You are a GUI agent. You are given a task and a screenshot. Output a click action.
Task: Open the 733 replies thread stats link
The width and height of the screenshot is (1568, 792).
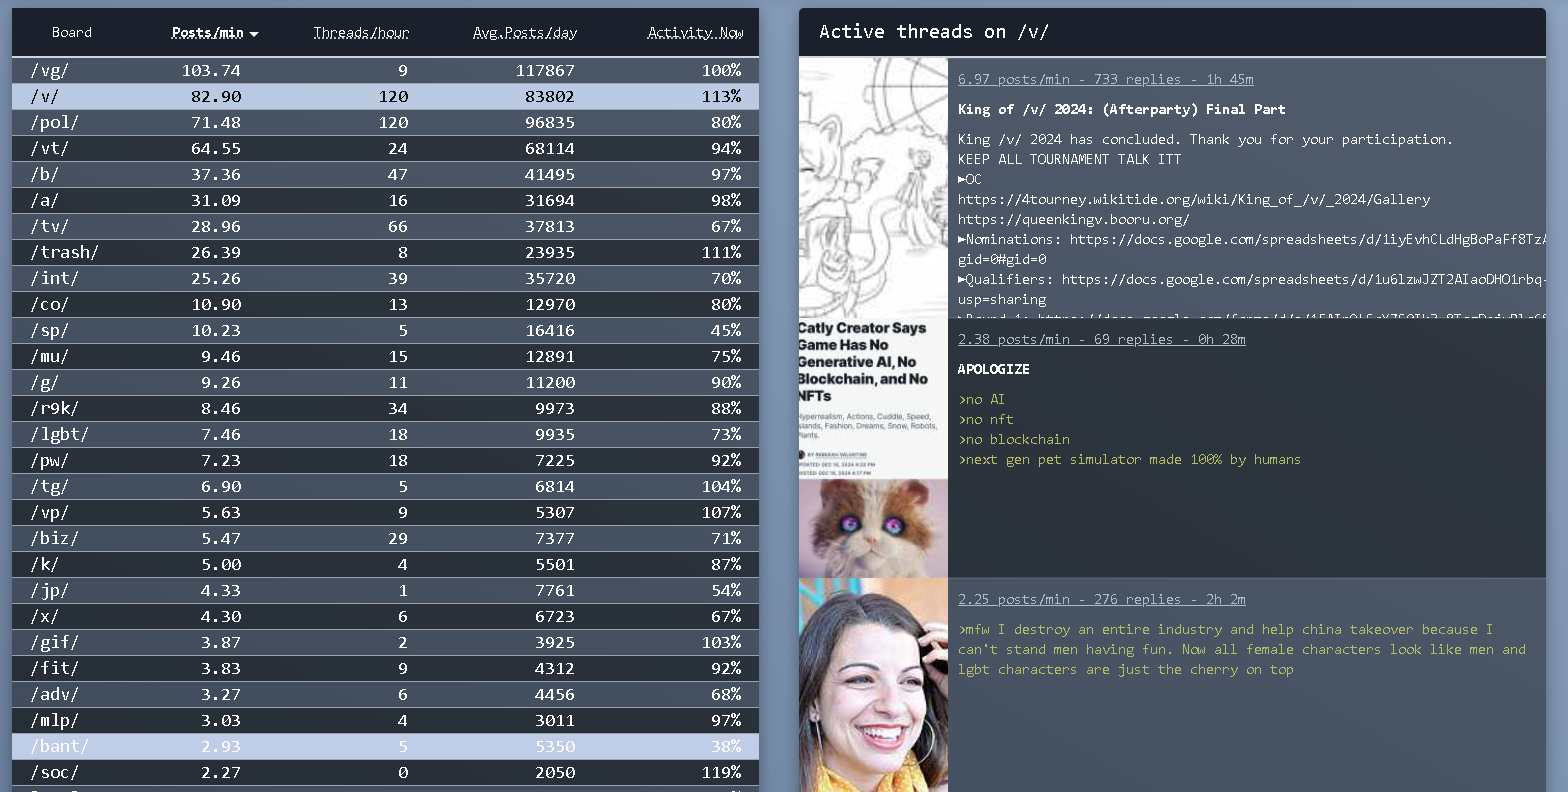1105,80
